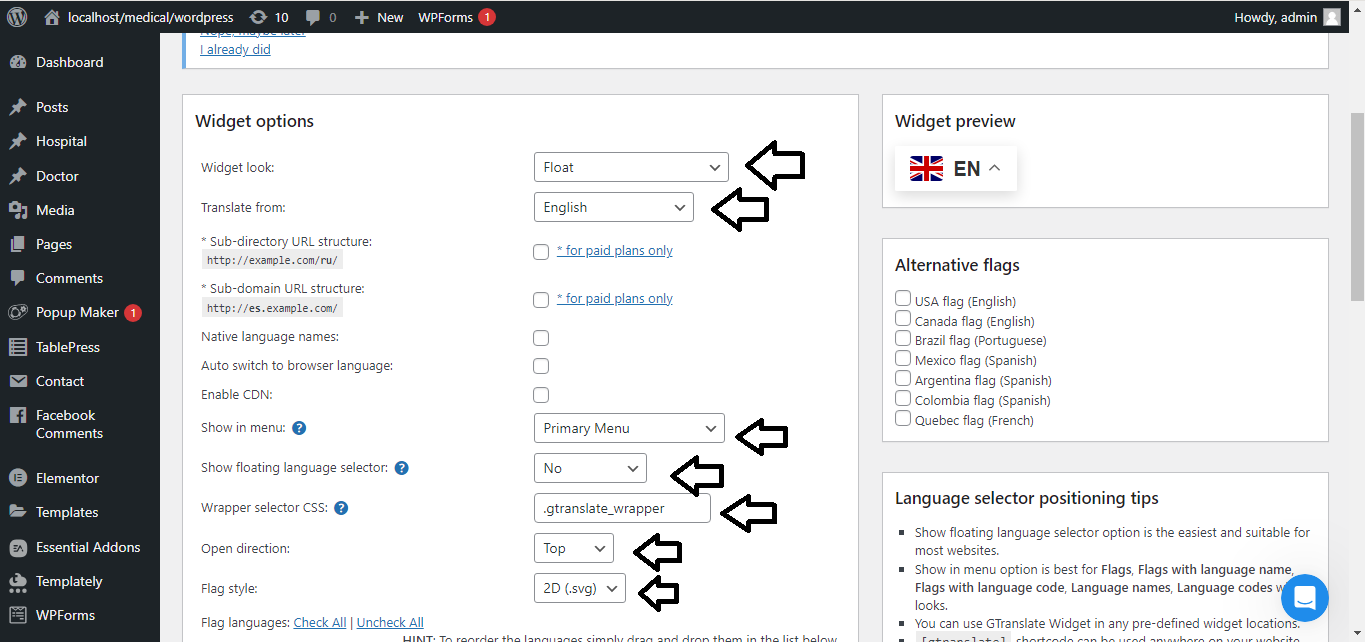The width and height of the screenshot is (1365, 642).
Task: Expand the Translate from language dropdown
Action: tap(613, 207)
